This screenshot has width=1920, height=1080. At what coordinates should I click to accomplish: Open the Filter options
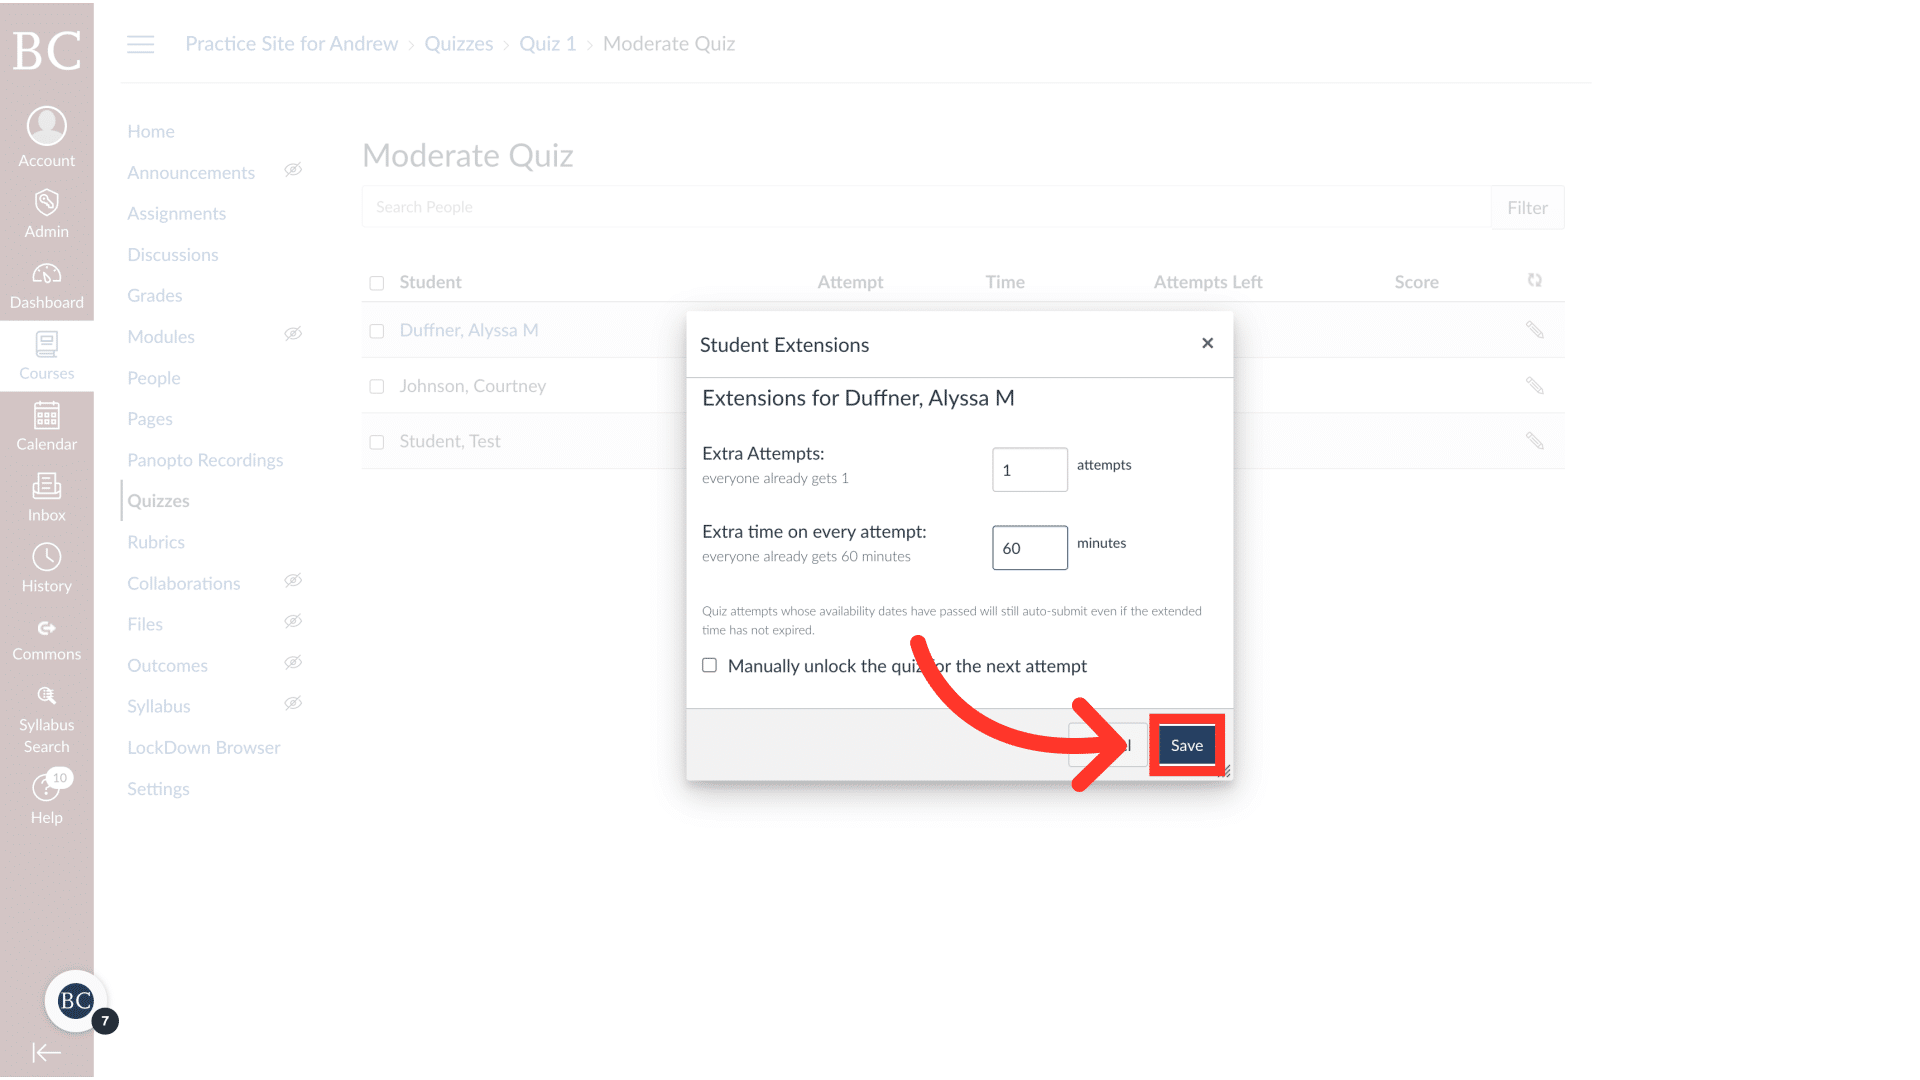[1527, 207]
